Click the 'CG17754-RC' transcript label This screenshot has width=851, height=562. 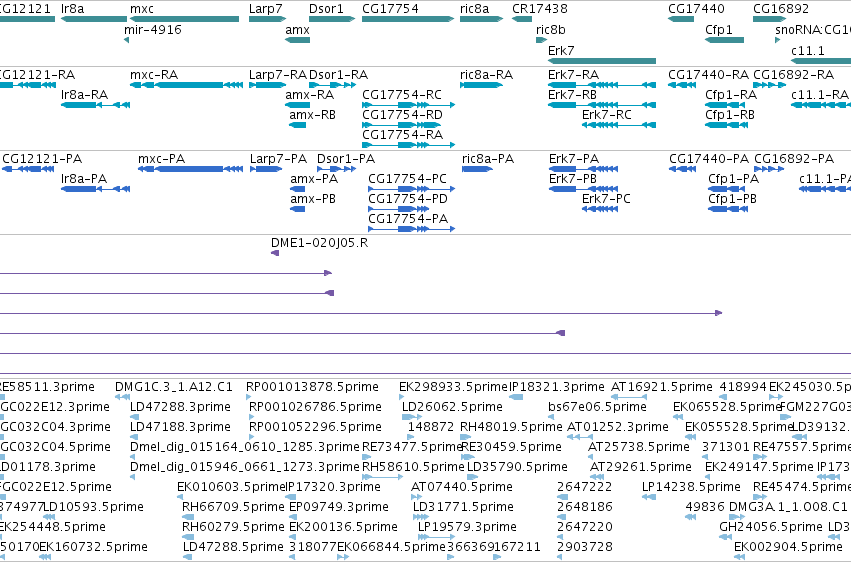[x=402, y=94]
